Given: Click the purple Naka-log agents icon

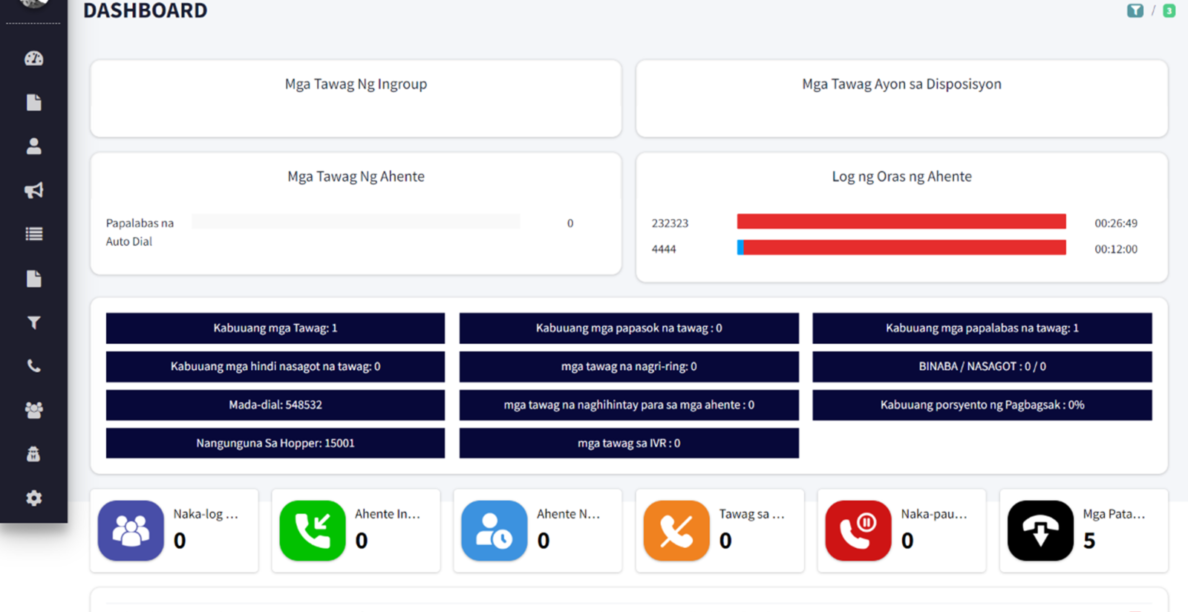Looking at the screenshot, I should tap(131, 531).
